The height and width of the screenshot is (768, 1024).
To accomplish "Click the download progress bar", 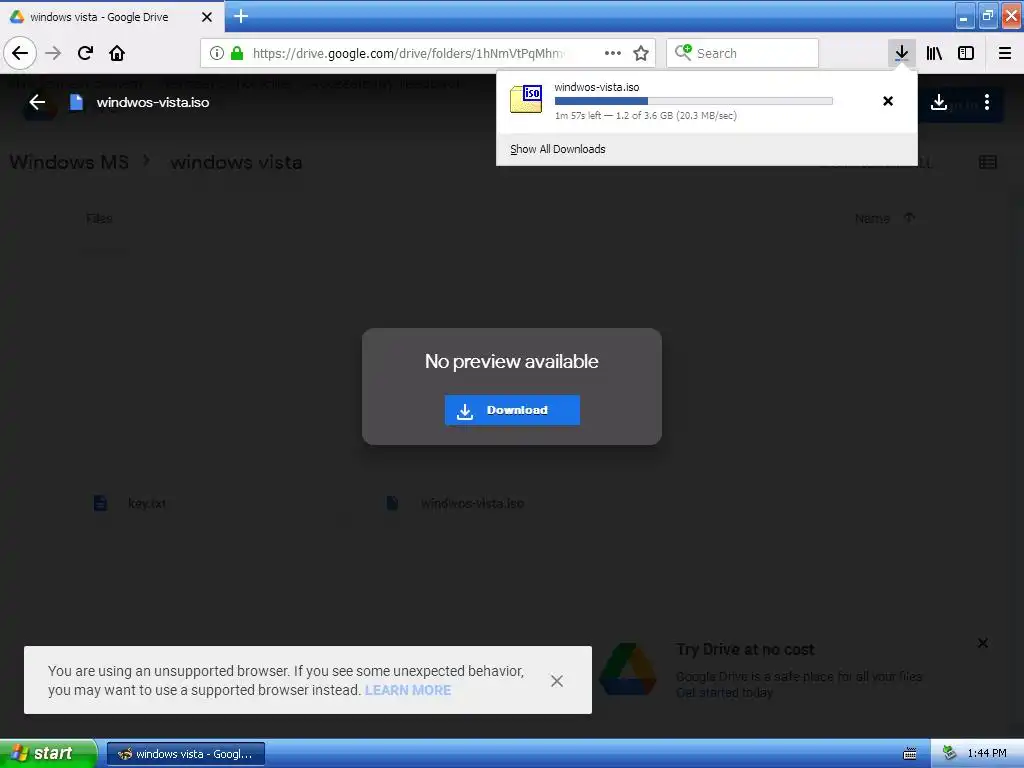I will coord(694,101).
